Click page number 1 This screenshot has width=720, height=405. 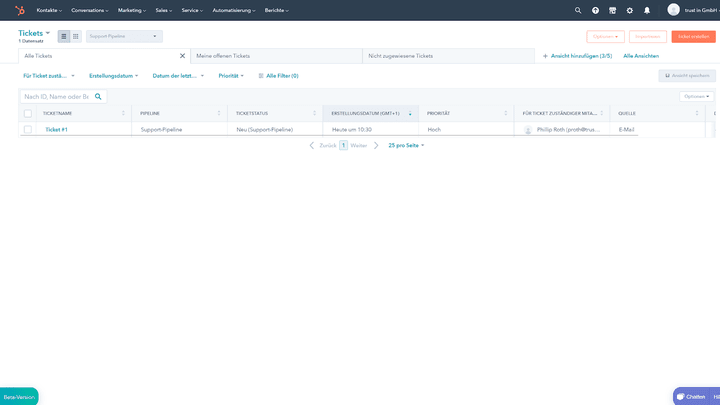point(343,146)
